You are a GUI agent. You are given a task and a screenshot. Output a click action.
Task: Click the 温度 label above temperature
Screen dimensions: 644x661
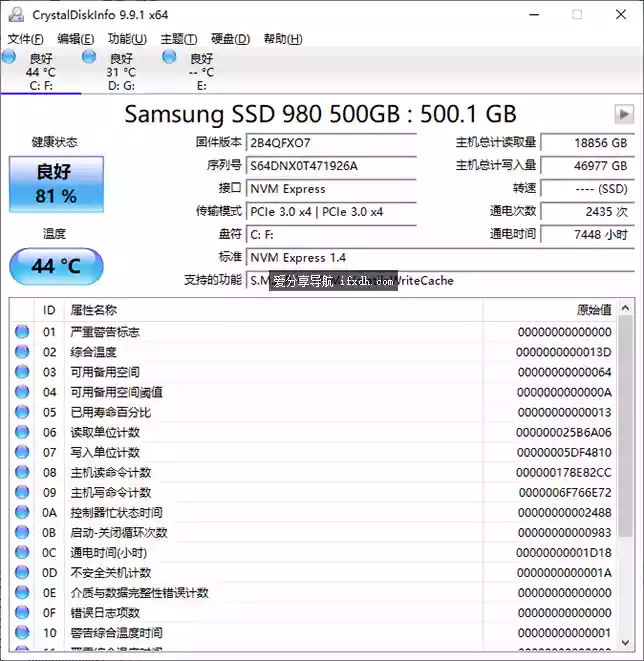coord(54,234)
